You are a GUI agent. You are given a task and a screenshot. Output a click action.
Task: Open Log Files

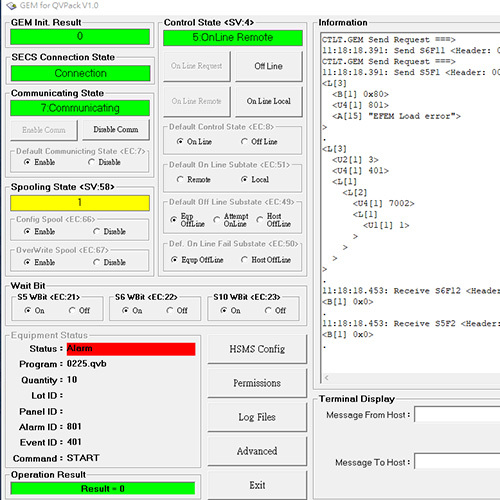coord(257,417)
